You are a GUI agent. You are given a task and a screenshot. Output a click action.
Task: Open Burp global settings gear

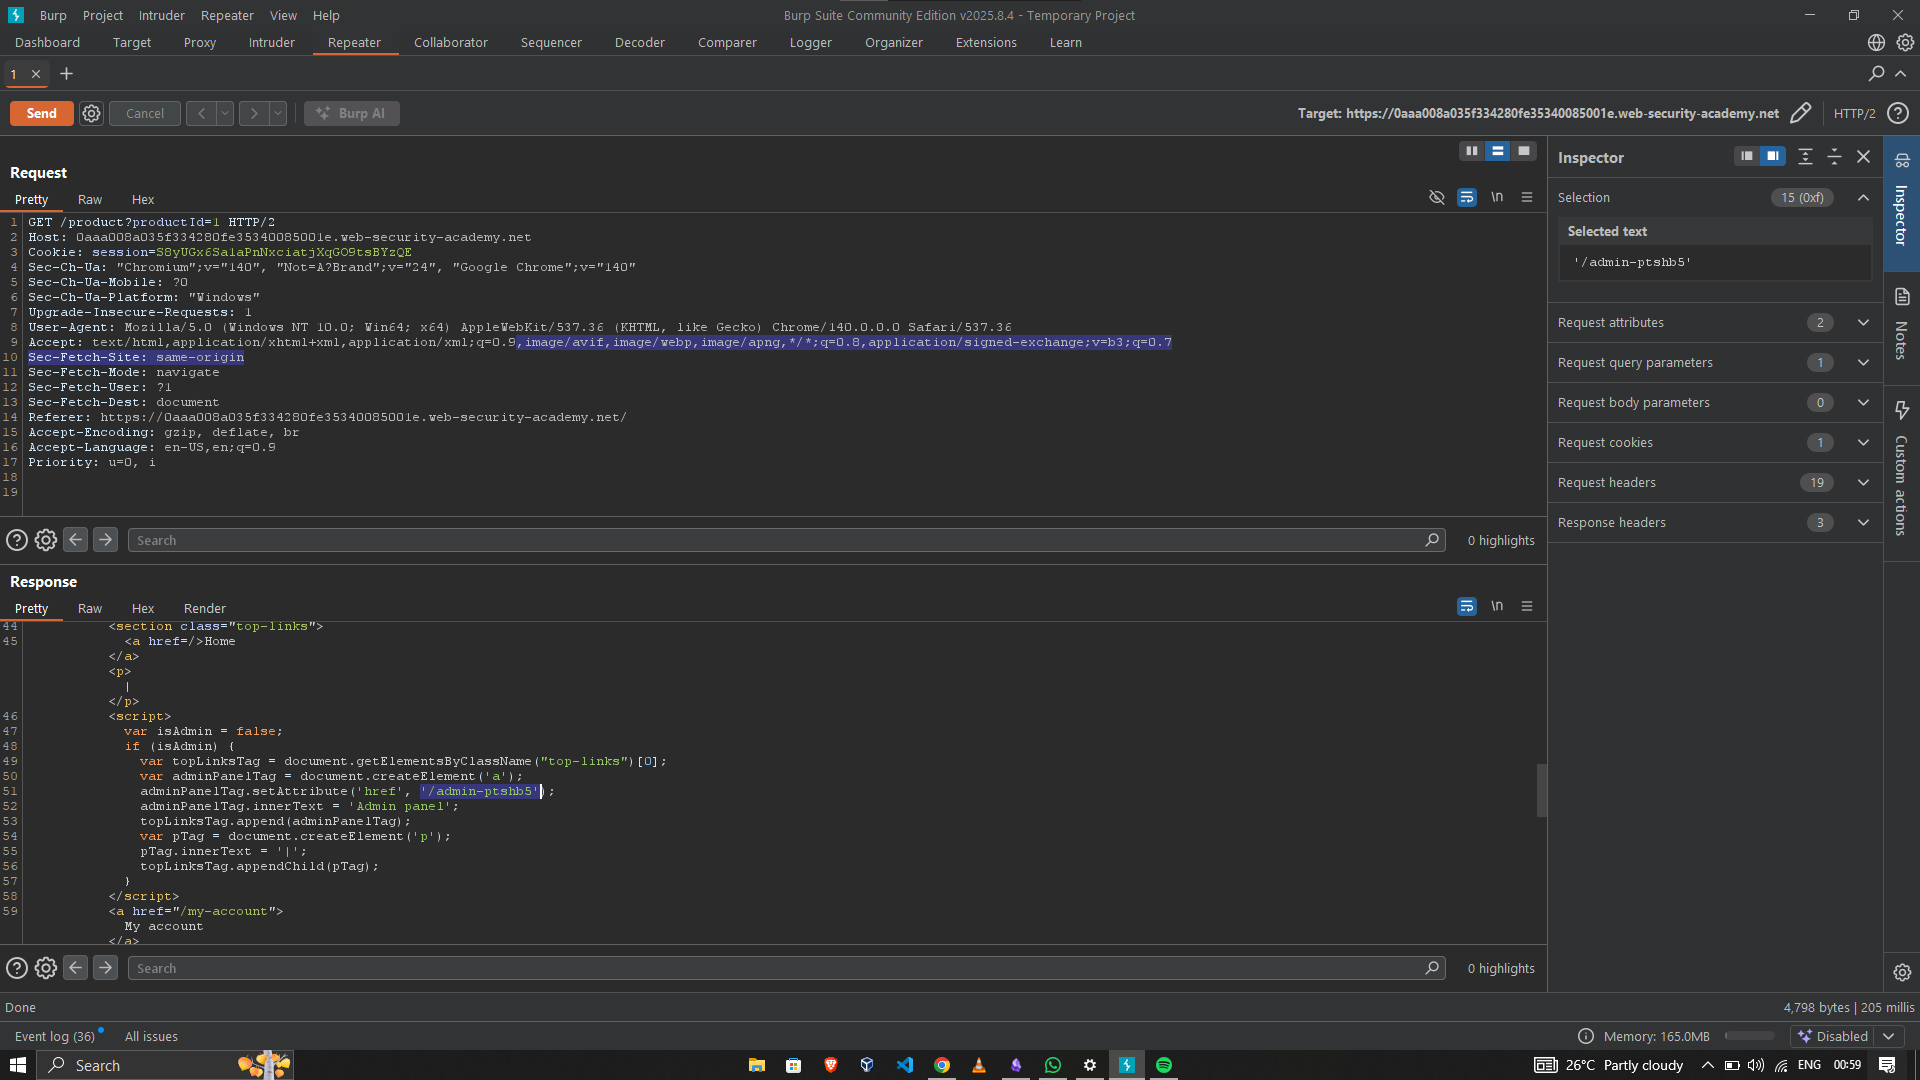pos(1905,43)
